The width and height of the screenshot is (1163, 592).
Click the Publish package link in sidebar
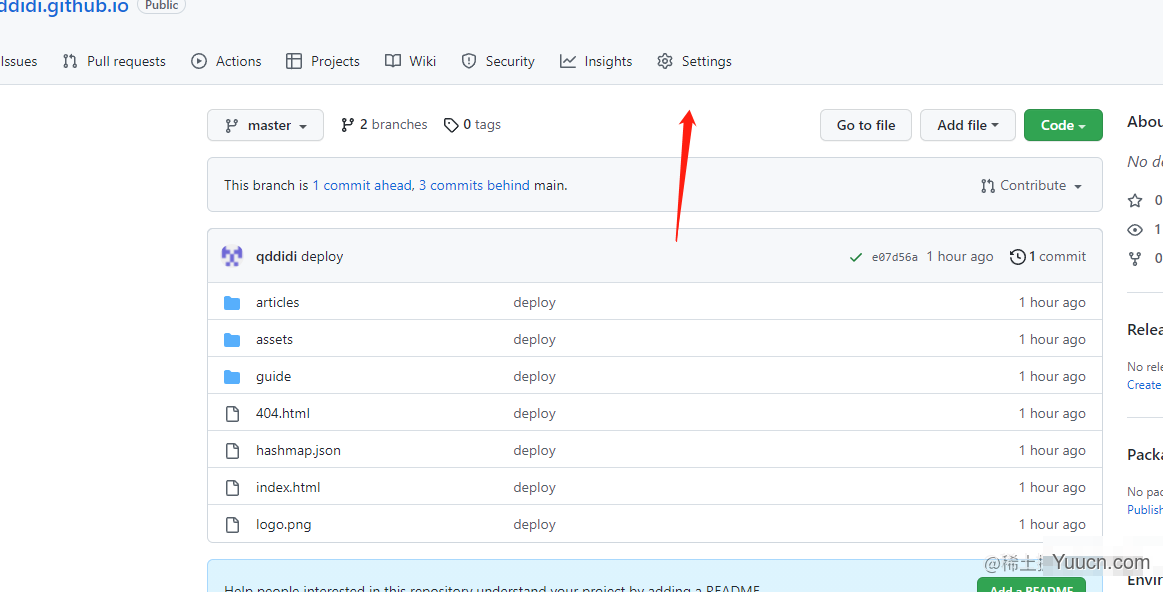[1144, 510]
